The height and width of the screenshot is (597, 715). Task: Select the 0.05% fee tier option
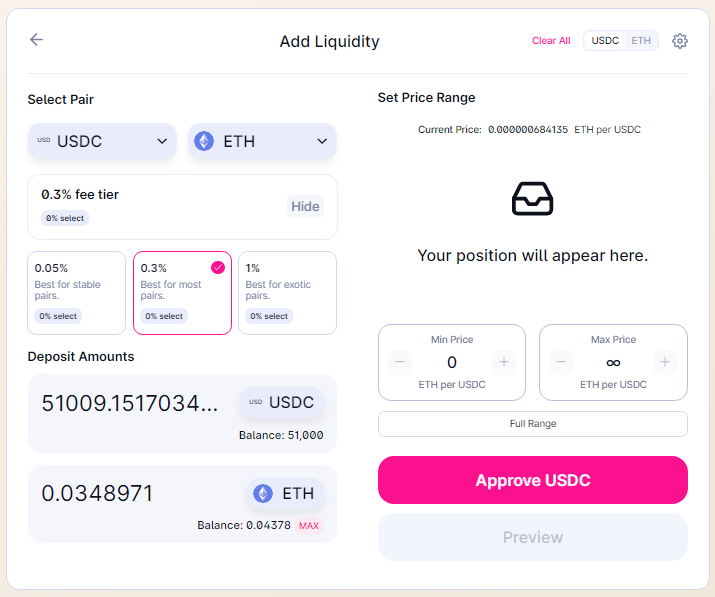77,293
